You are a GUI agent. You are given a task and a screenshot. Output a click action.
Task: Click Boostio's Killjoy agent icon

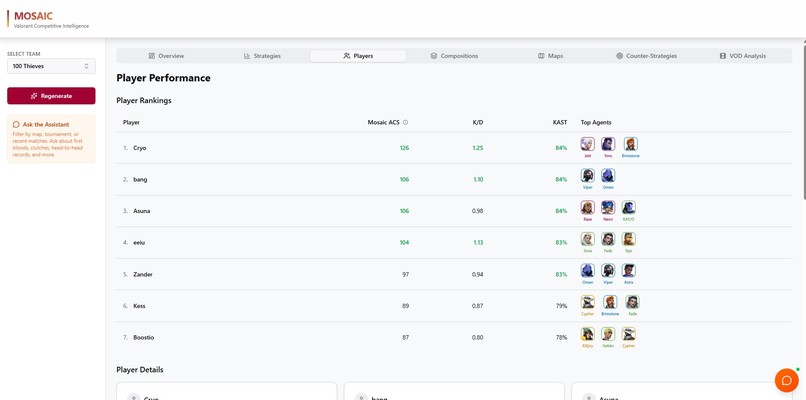point(588,334)
